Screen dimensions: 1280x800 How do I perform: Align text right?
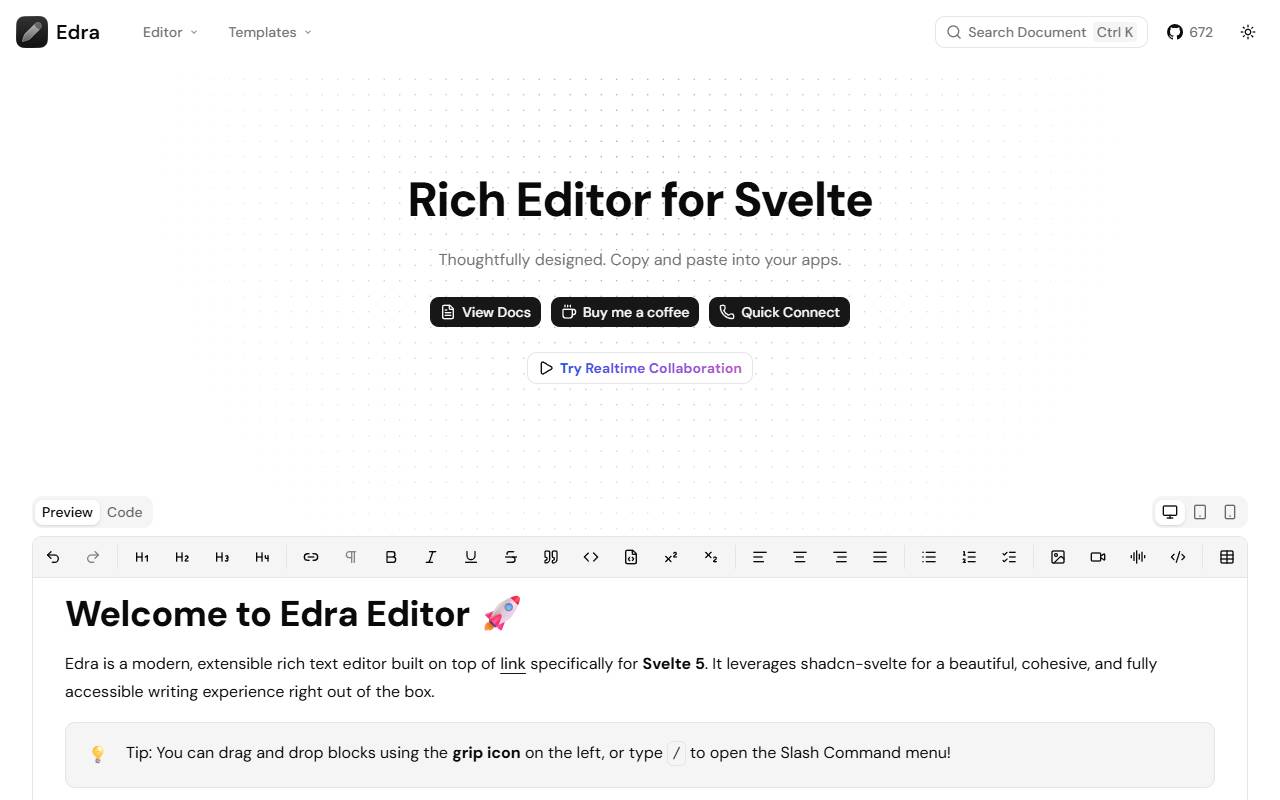click(x=840, y=557)
